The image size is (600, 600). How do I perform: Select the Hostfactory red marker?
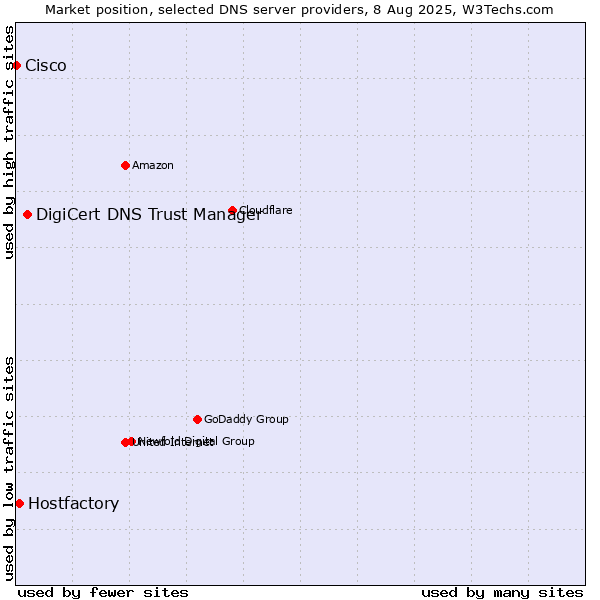(20, 504)
